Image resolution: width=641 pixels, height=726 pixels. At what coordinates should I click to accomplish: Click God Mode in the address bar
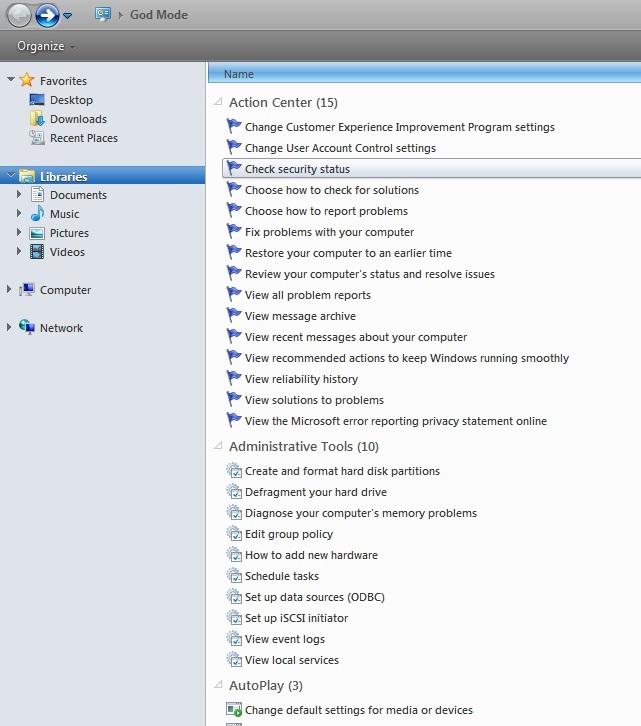[x=159, y=15]
